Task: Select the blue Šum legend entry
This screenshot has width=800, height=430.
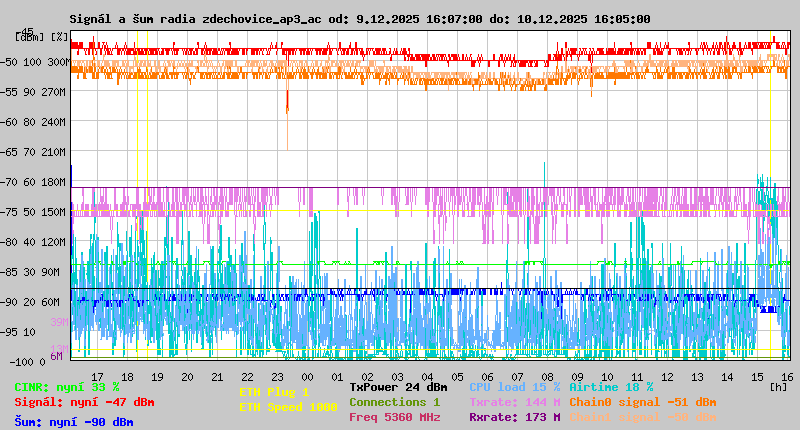Action: [73, 422]
